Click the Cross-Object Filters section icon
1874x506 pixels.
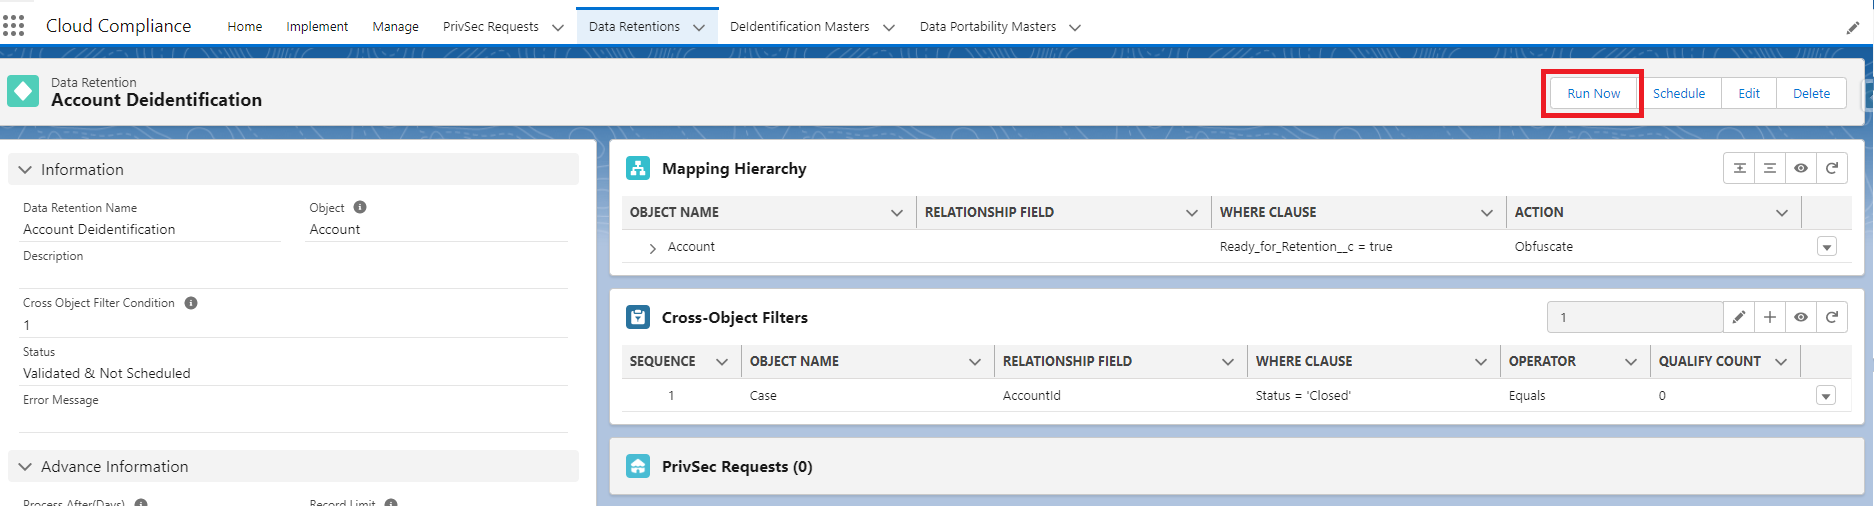pos(638,317)
